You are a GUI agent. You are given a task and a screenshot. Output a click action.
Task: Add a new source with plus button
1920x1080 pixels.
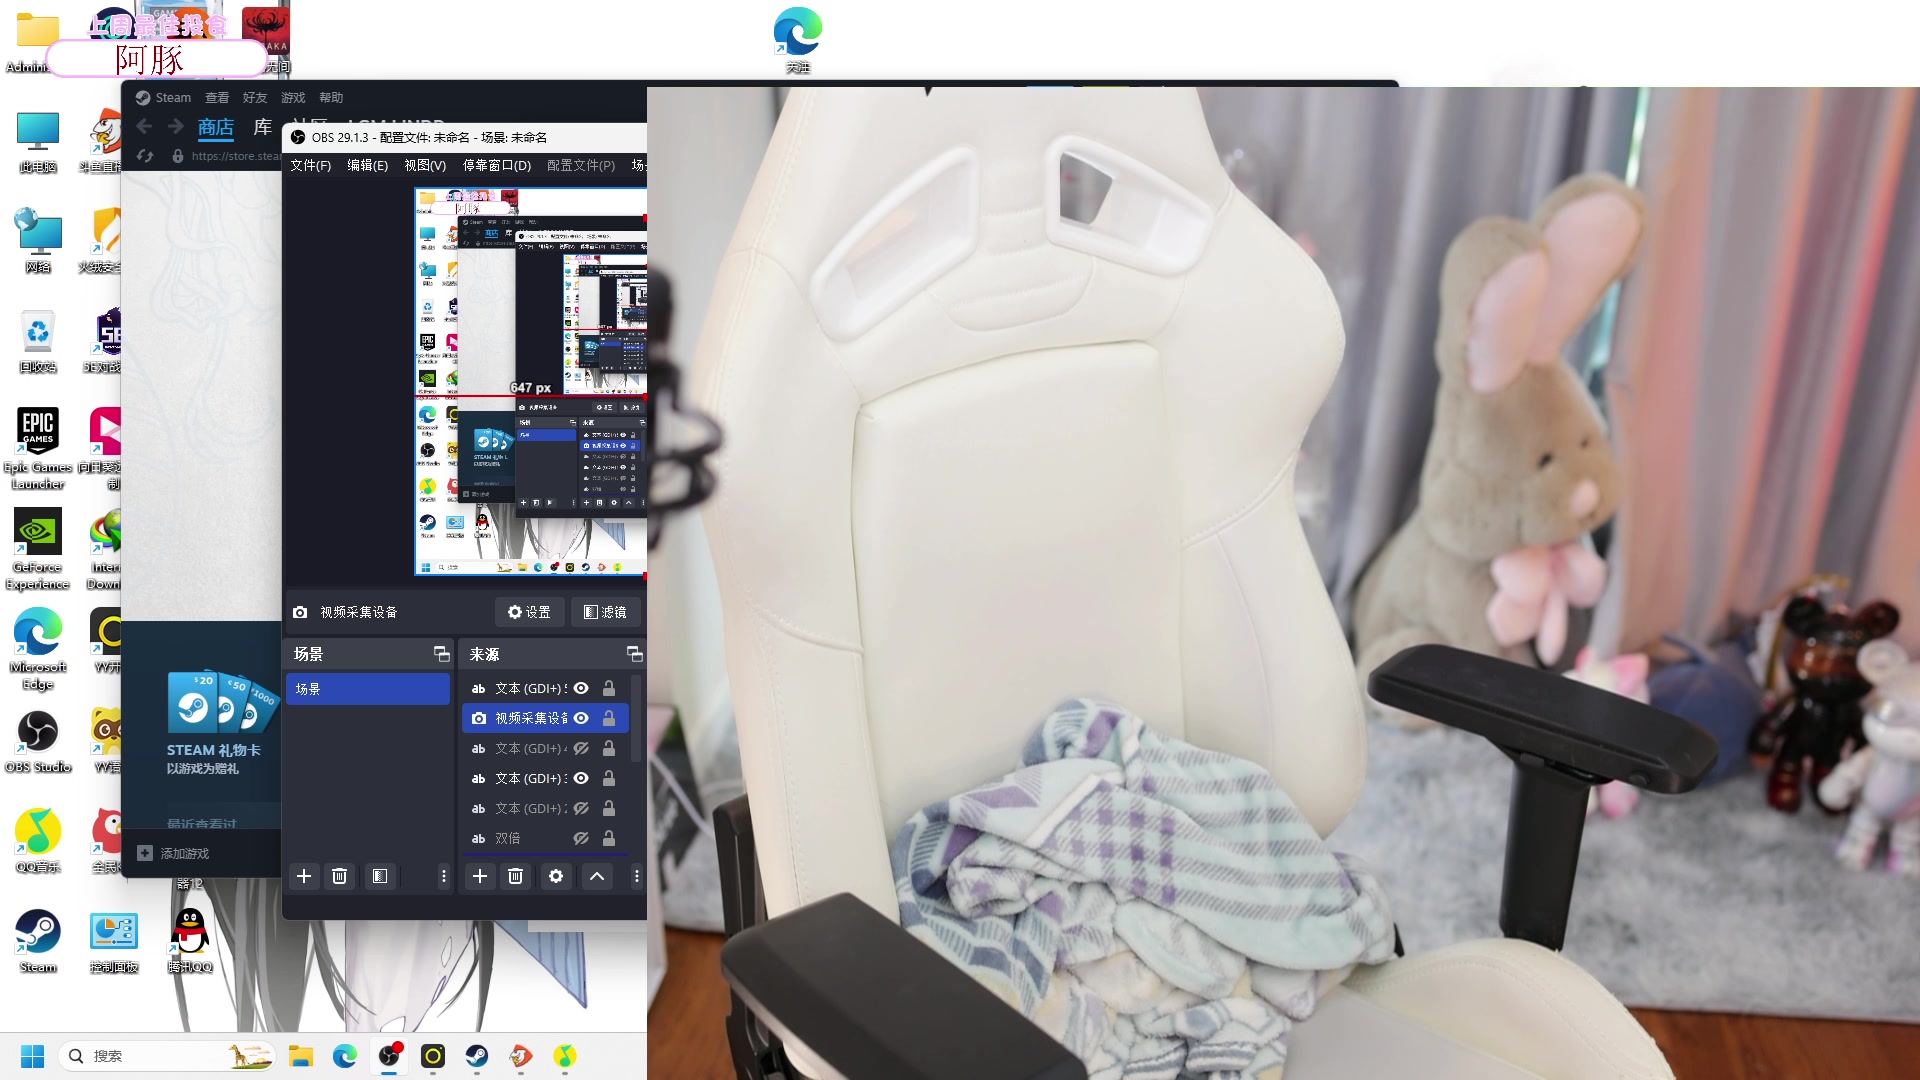click(480, 876)
